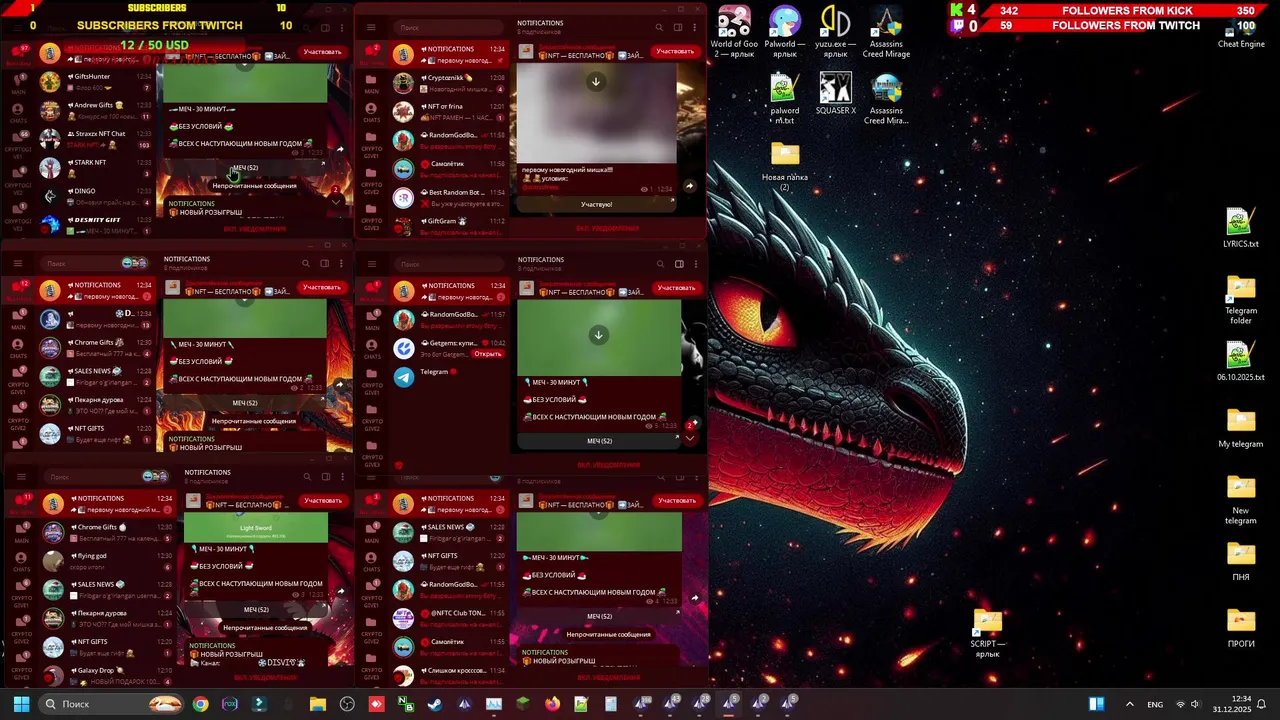The width and height of the screenshot is (1280, 720).
Task: Click the Windows Start button
Action: (21, 704)
